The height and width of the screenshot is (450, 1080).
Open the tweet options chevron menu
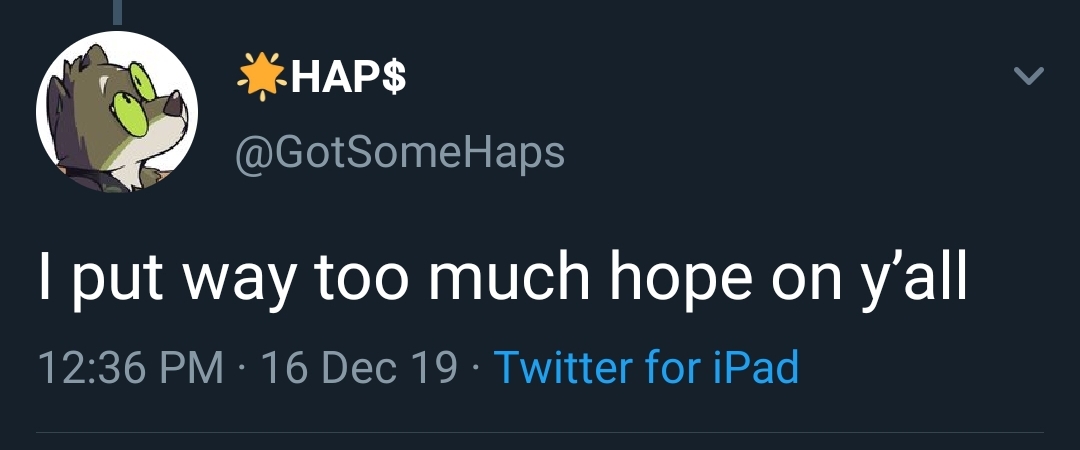coord(1028,76)
